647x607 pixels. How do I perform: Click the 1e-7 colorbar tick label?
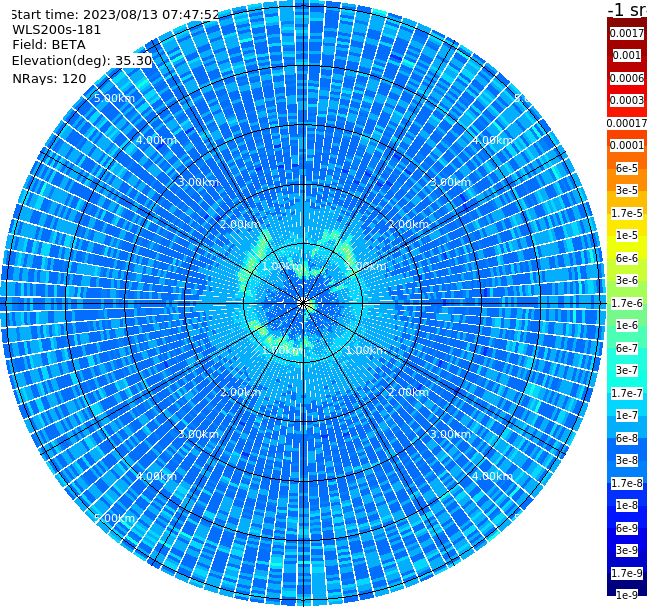point(627,415)
